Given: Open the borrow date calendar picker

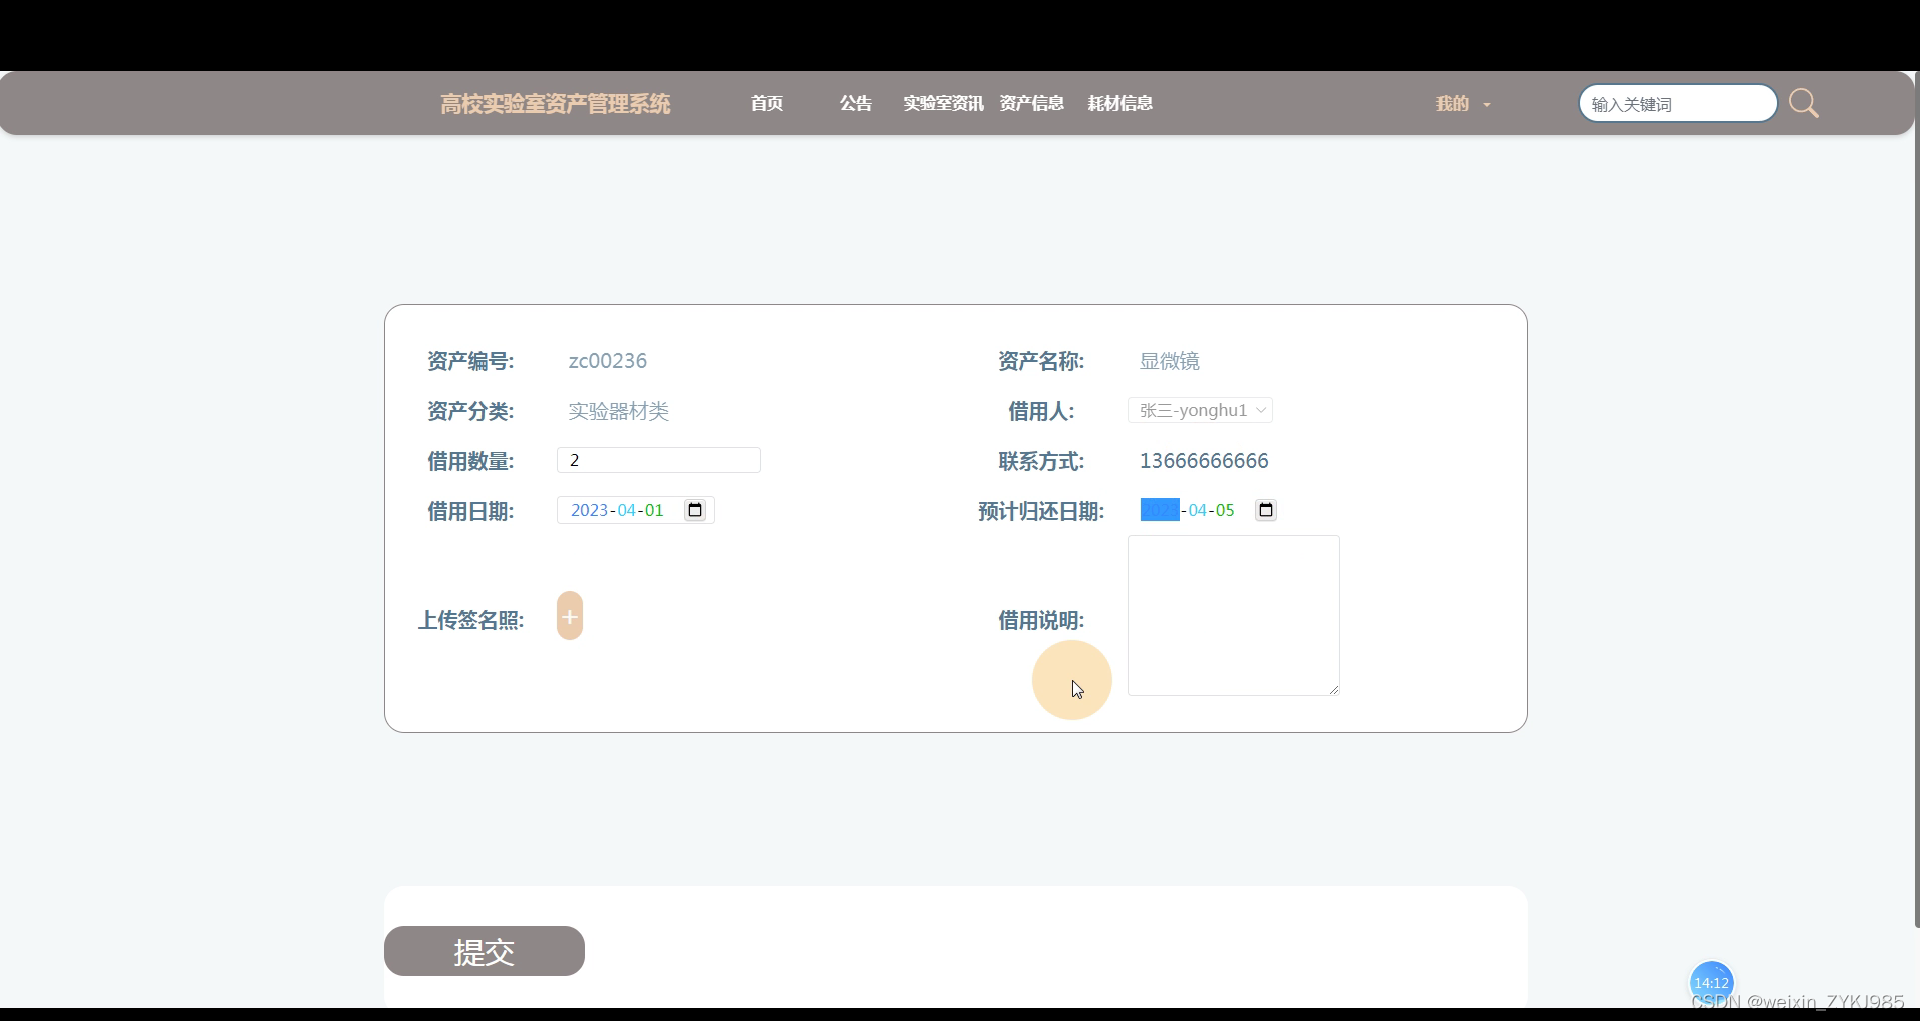Looking at the screenshot, I should (x=695, y=510).
